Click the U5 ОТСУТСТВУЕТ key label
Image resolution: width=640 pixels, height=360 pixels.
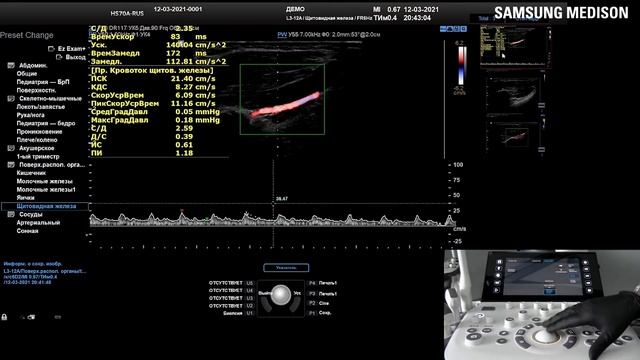231,283
